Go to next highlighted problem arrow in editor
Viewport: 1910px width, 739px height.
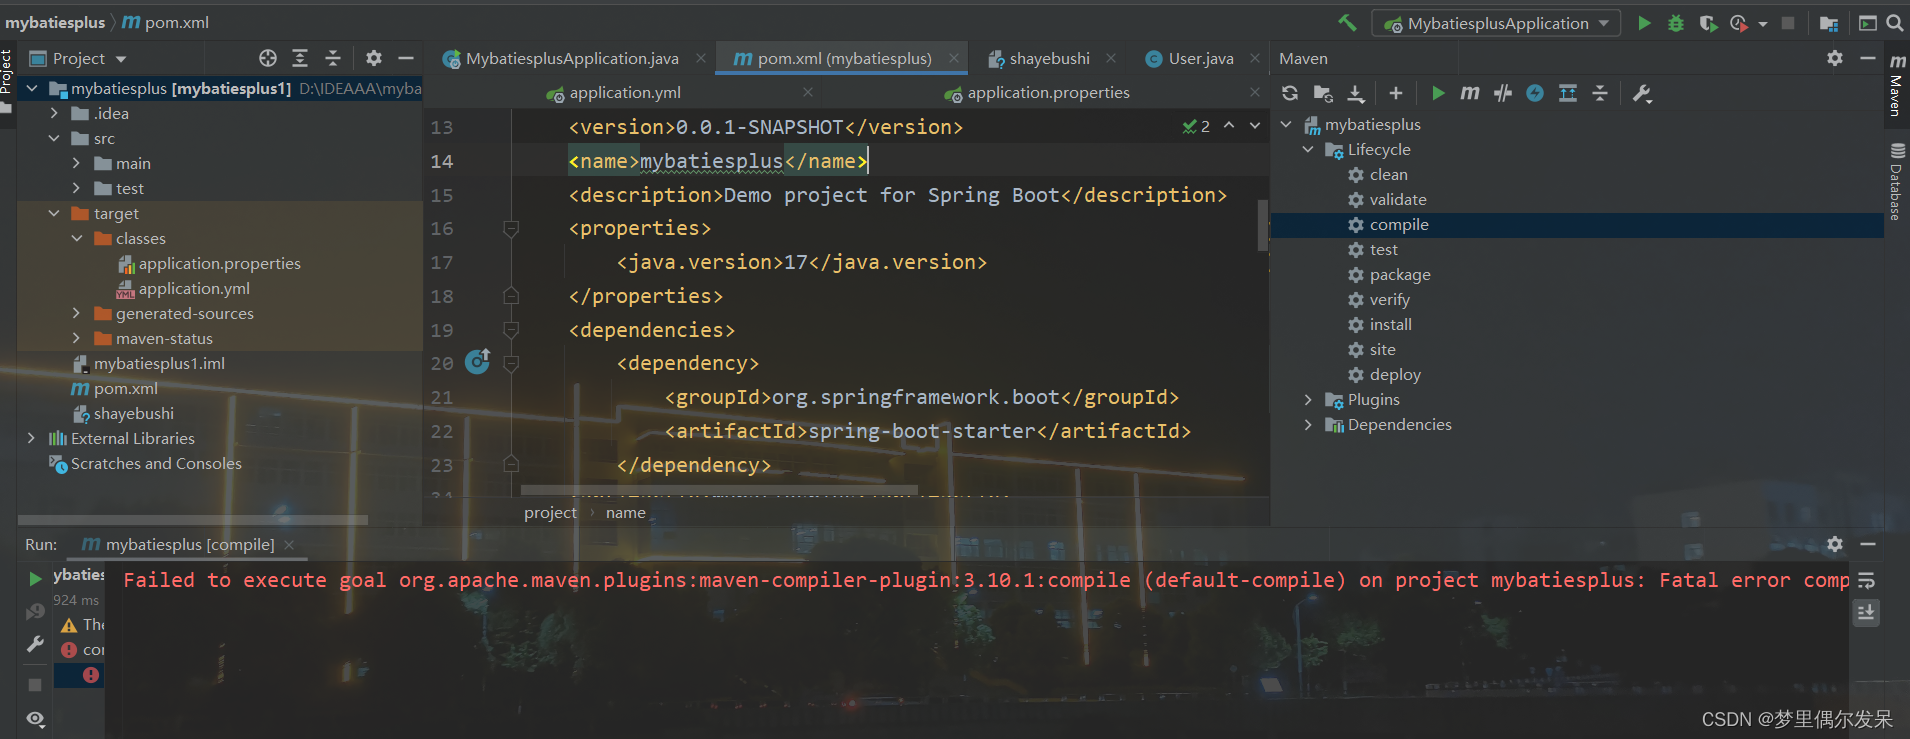pos(1255,126)
